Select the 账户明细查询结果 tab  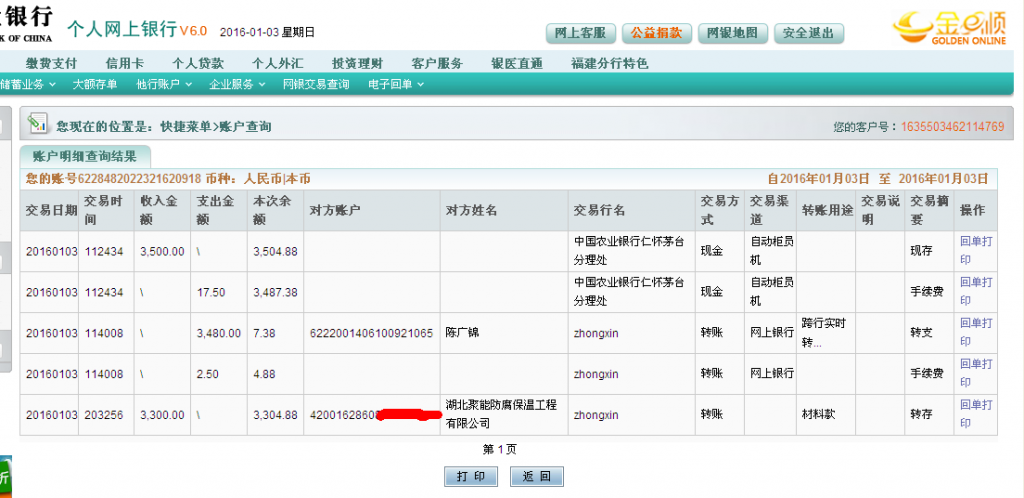[85, 156]
